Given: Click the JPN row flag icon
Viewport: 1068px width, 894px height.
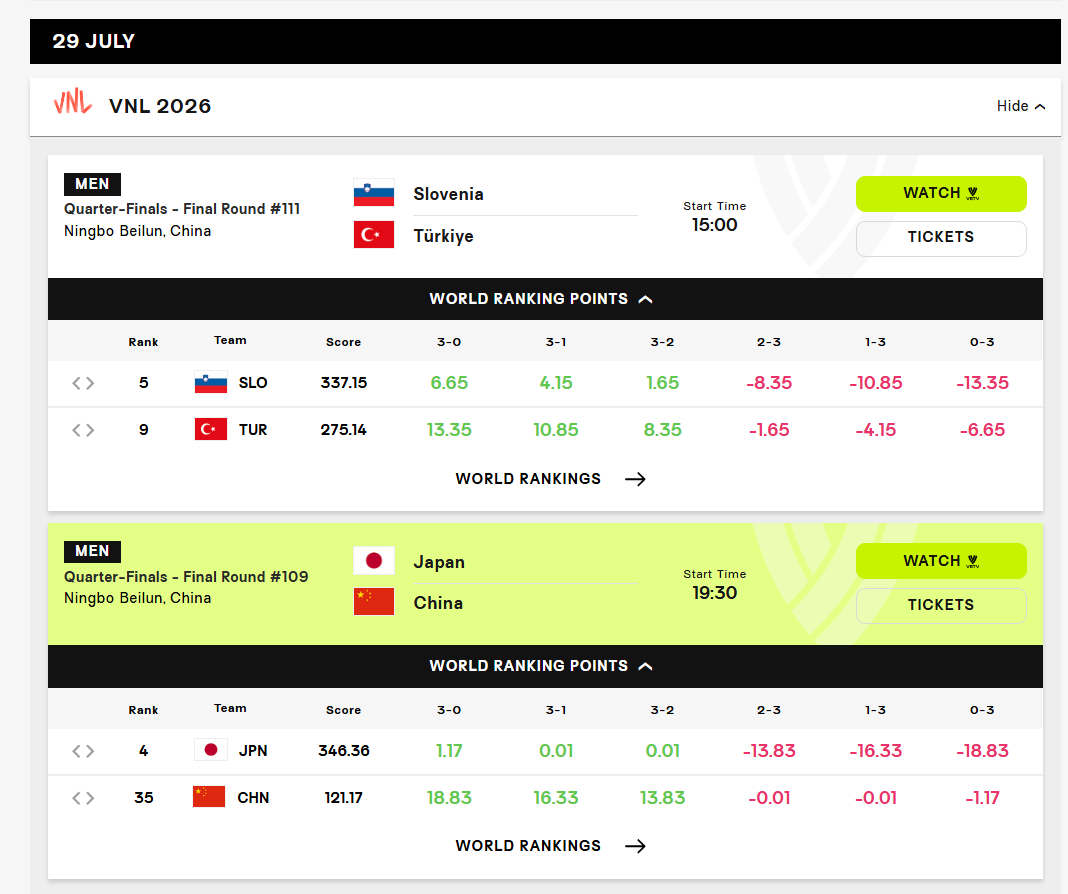Looking at the screenshot, I should 210,750.
